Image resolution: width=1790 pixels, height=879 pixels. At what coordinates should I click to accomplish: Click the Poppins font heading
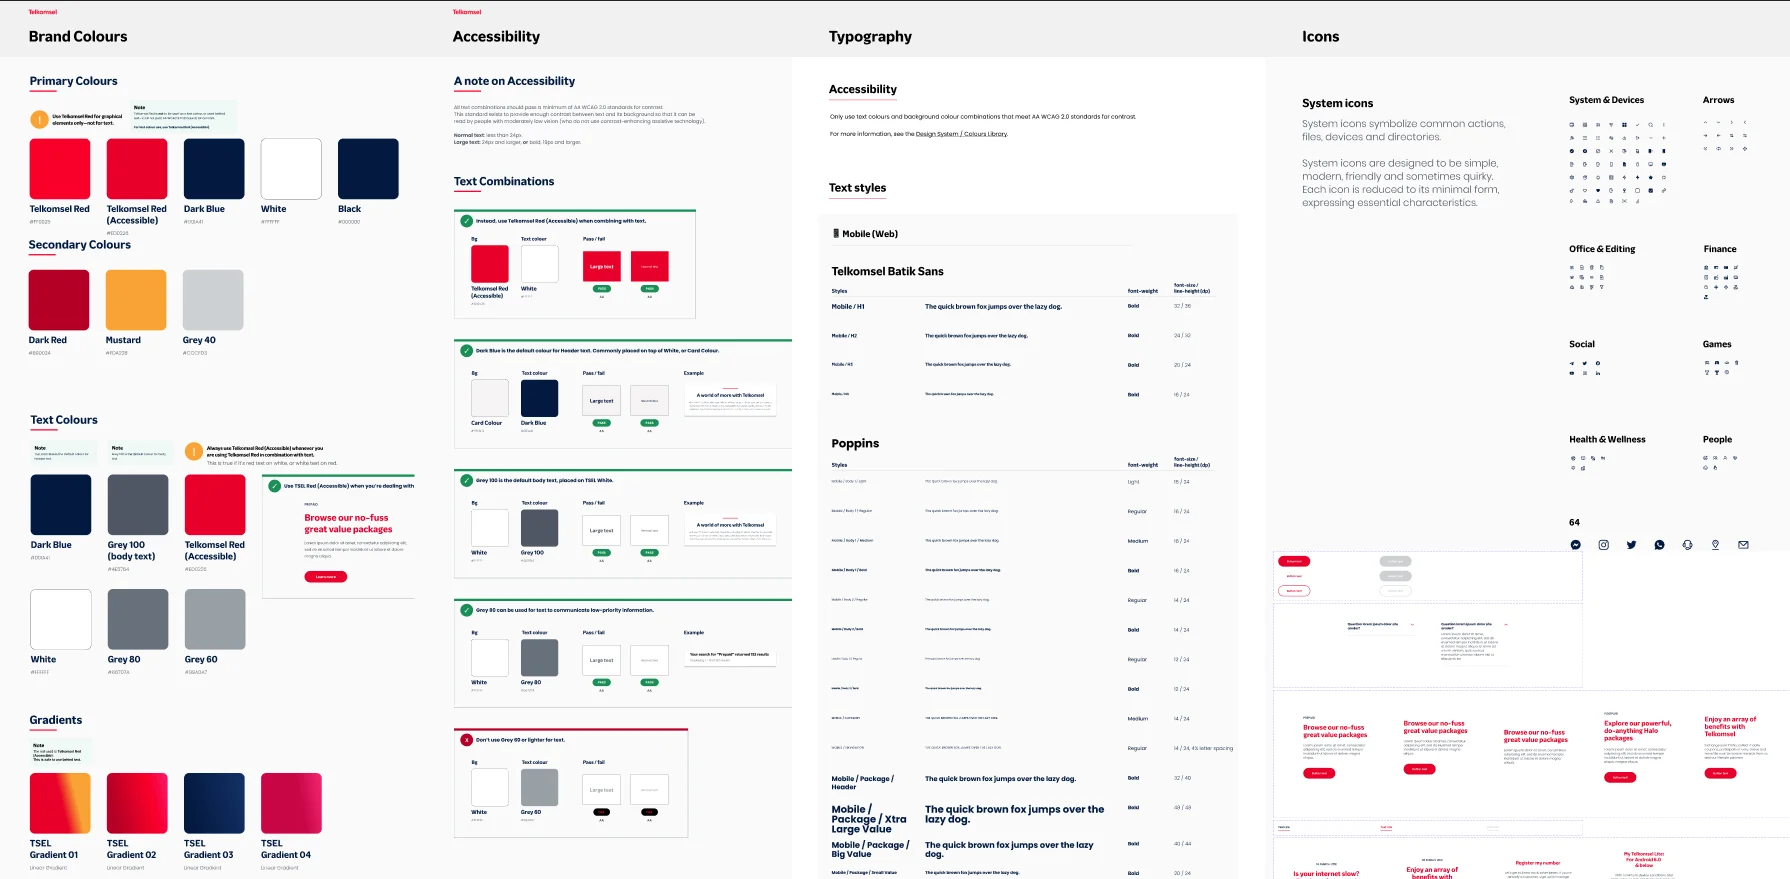click(855, 444)
